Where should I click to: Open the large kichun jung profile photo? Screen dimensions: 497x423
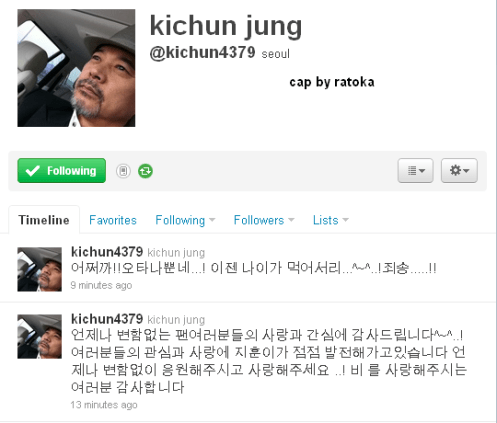tap(76, 68)
